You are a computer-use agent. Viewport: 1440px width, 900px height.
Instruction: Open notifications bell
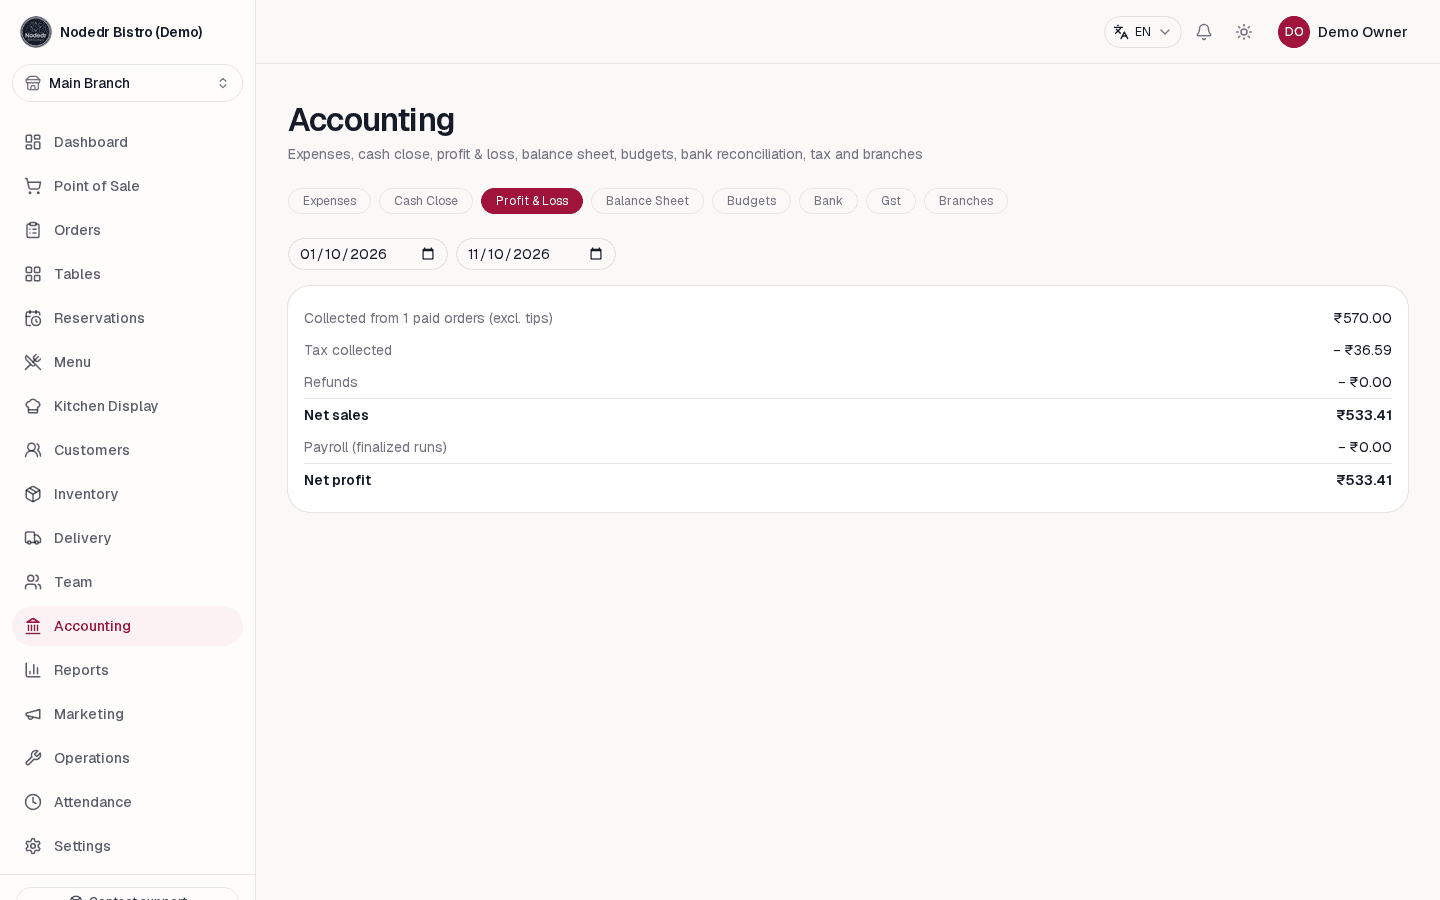pyautogui.click(x=1204, y=32)
